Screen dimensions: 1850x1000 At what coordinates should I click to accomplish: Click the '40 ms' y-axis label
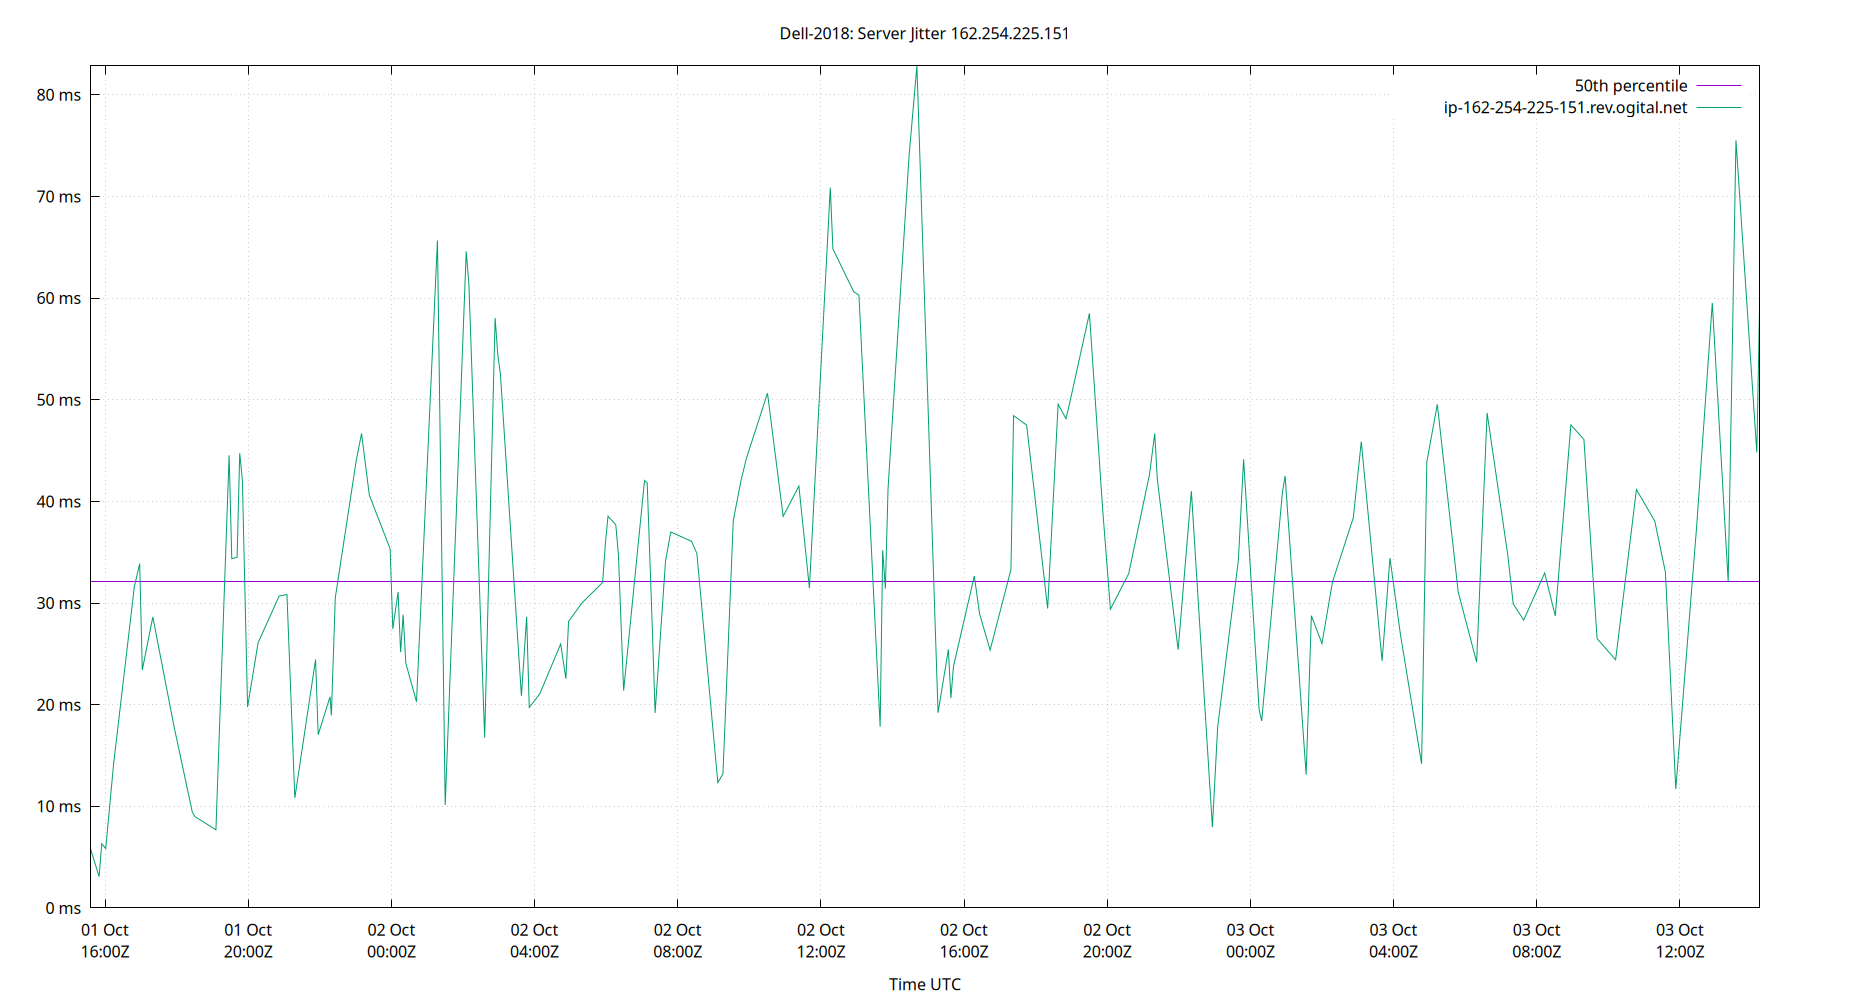pos(59,502)
